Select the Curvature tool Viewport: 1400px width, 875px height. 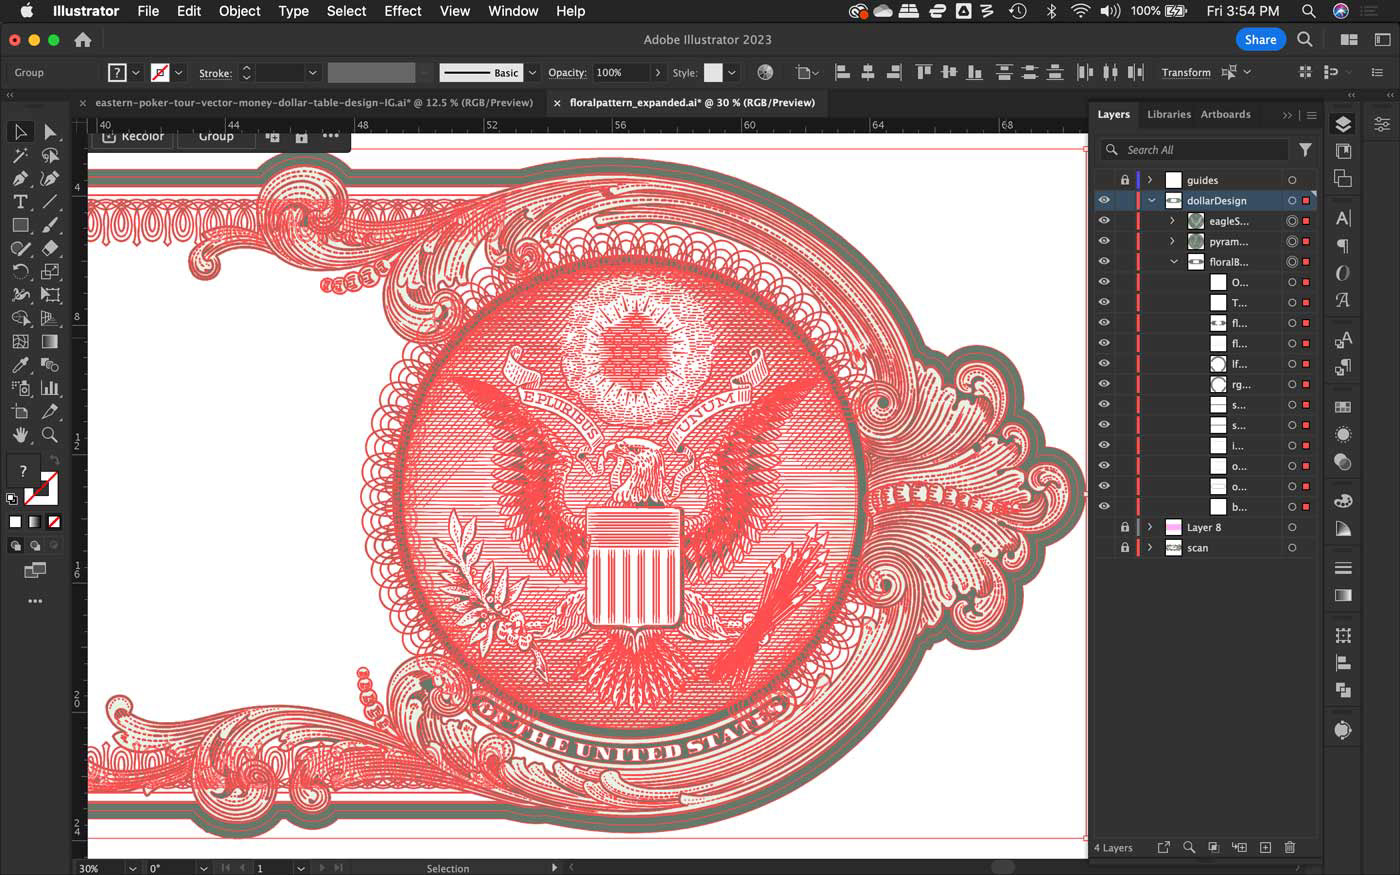pyautogui.click(x=50, y=179)
